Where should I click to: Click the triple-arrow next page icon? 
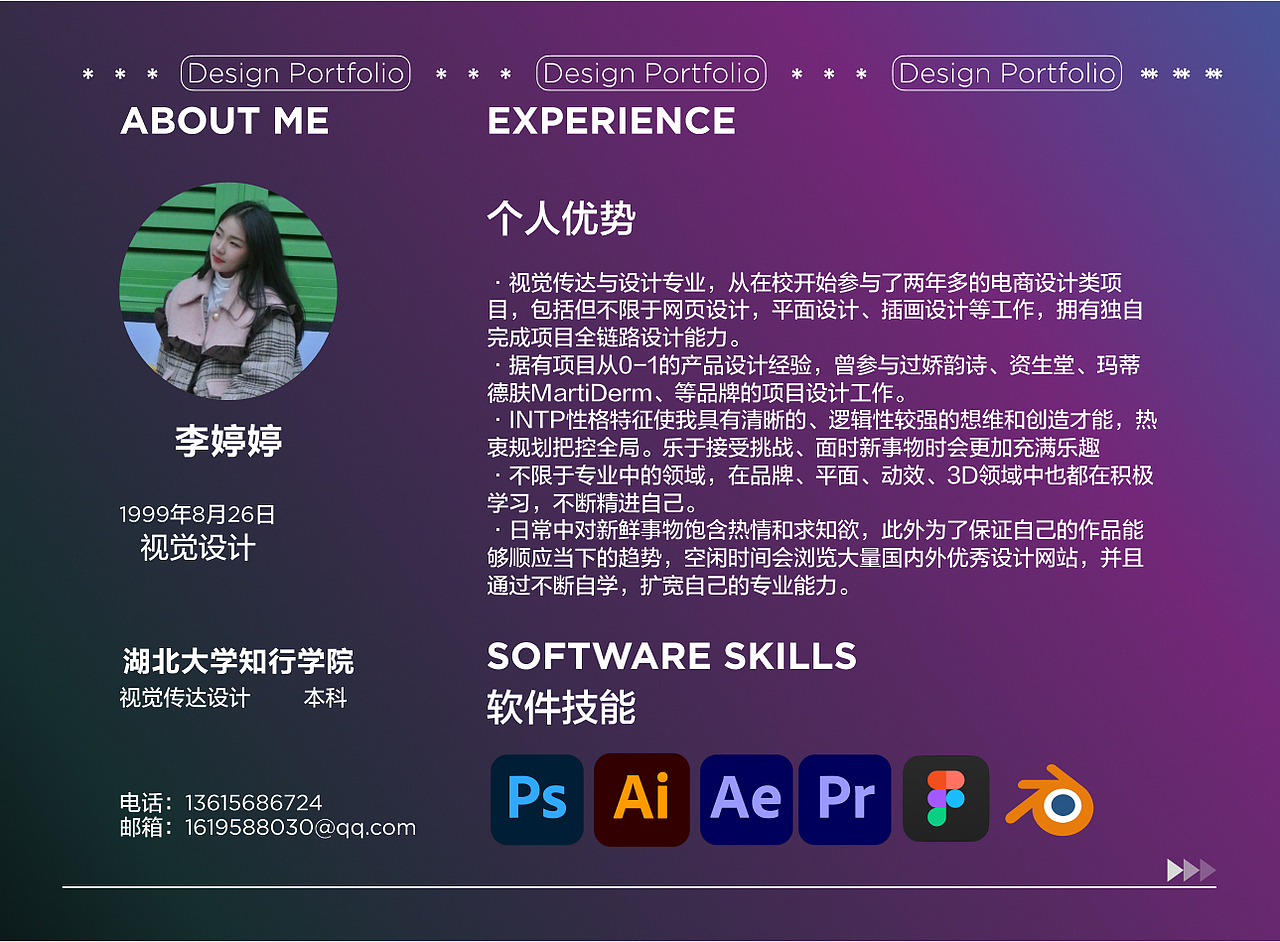point(1191,870)
